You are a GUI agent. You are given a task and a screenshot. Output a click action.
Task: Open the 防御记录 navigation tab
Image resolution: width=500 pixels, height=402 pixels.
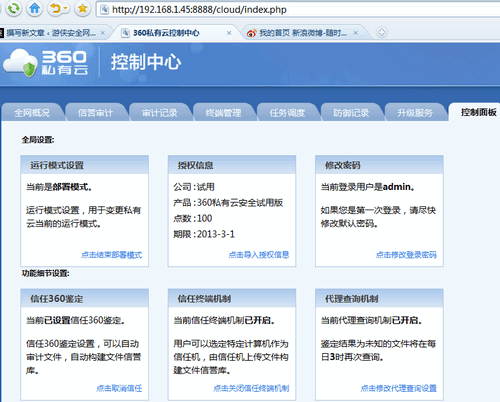click(x=351, y=113)
